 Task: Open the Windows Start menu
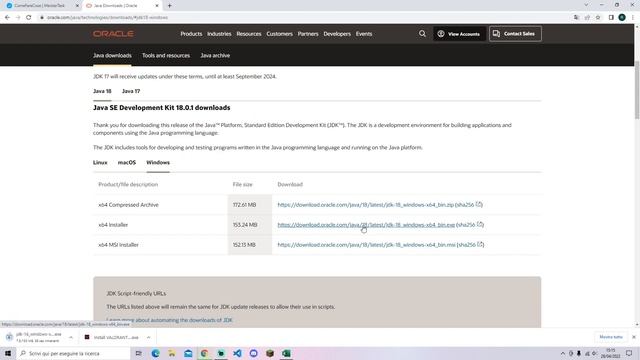click(x=8, y=353)
